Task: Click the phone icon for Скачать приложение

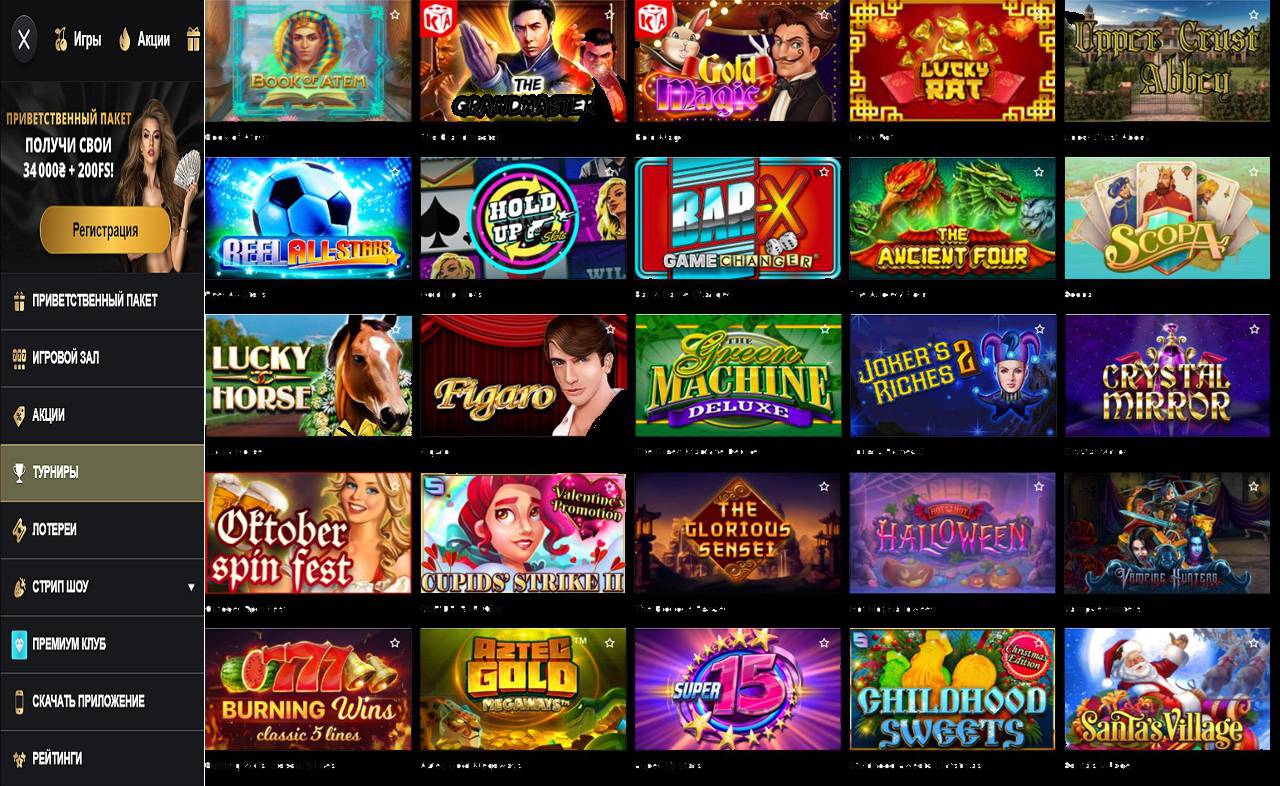Action: pos(18,701)
